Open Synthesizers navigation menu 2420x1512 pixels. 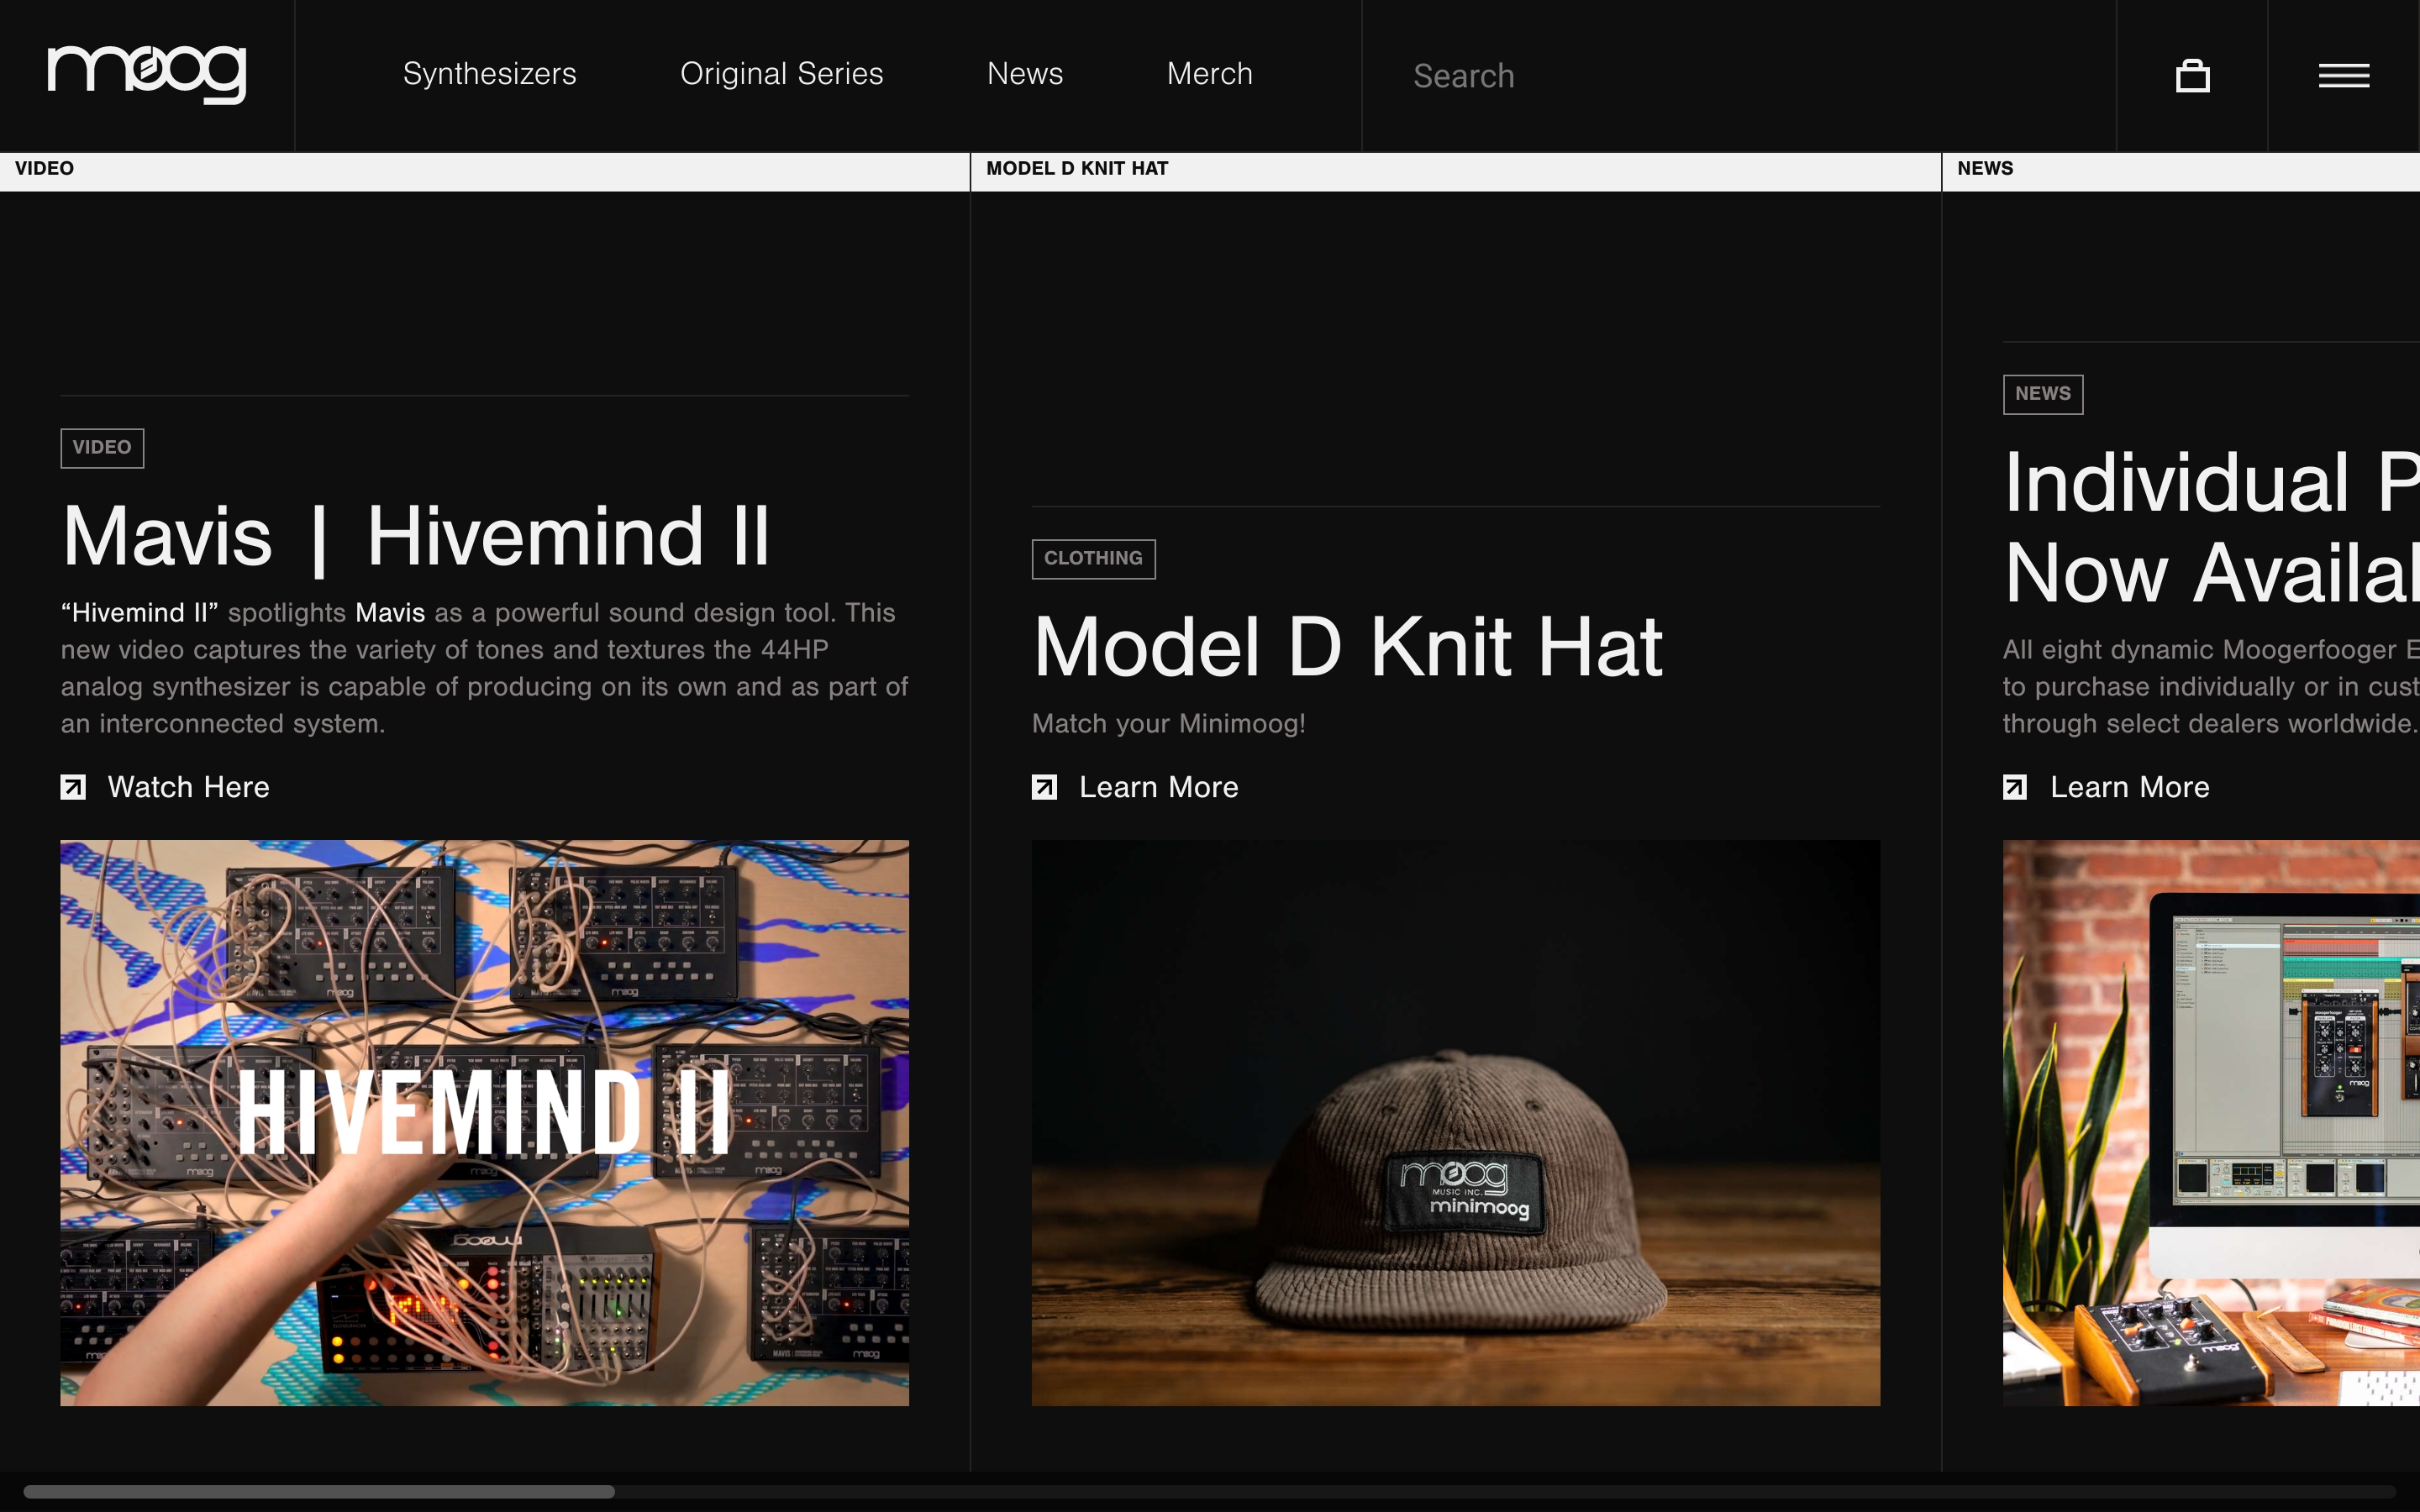click(489, 74)
